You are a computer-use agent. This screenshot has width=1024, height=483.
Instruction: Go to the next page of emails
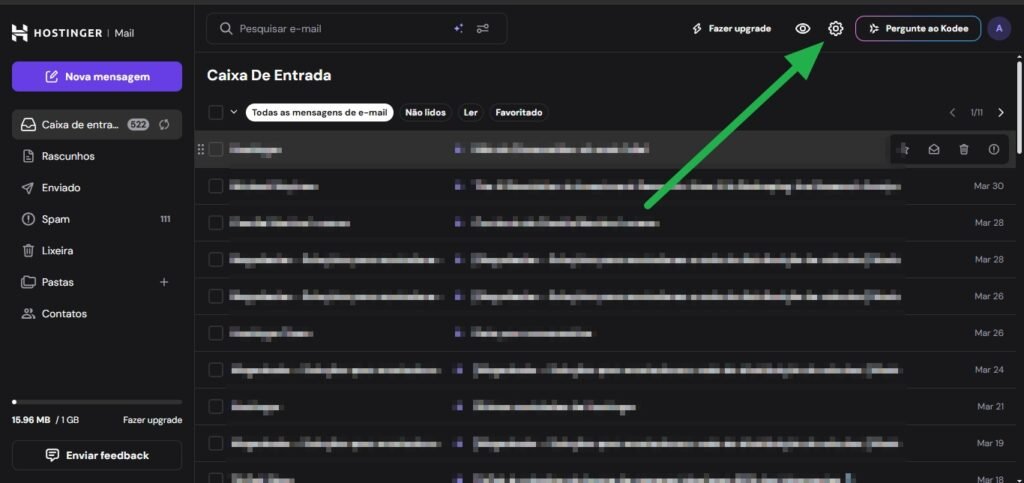coord(1000,112)
